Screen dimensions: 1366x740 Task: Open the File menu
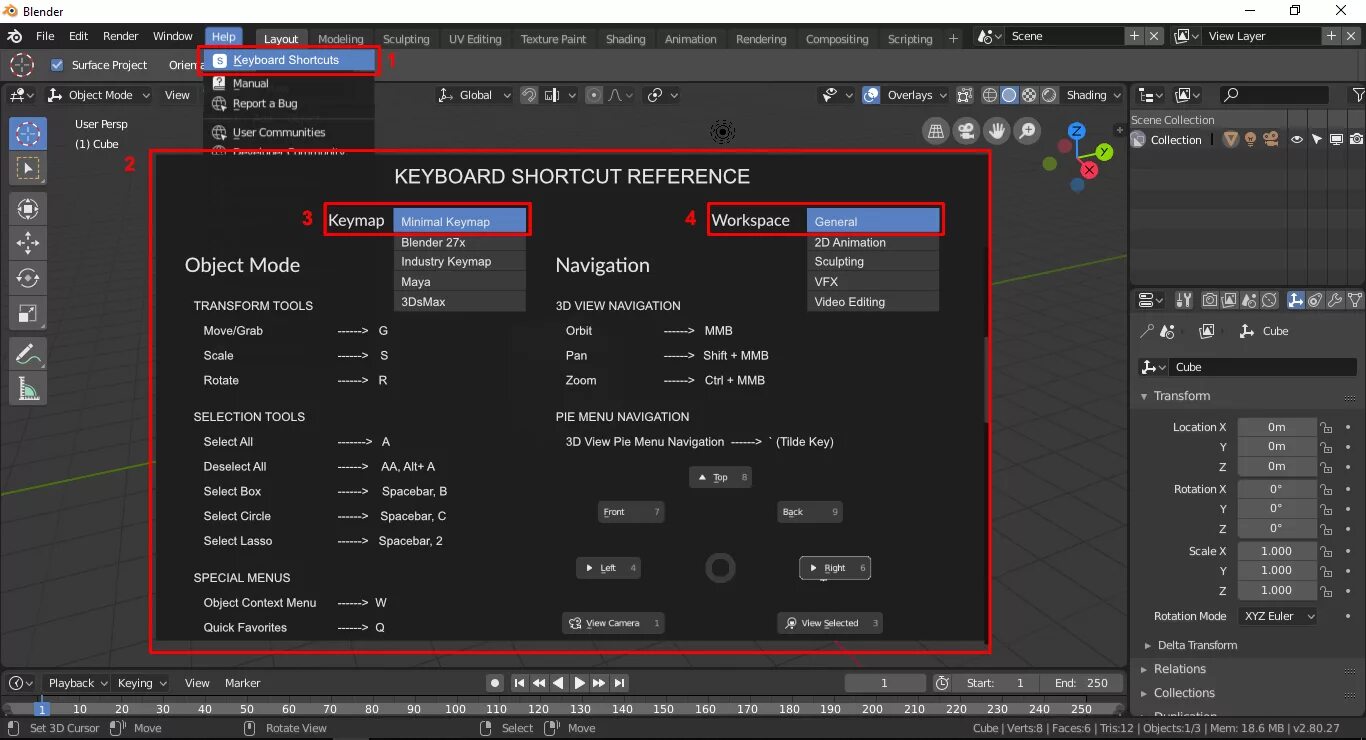click(45, 36)
